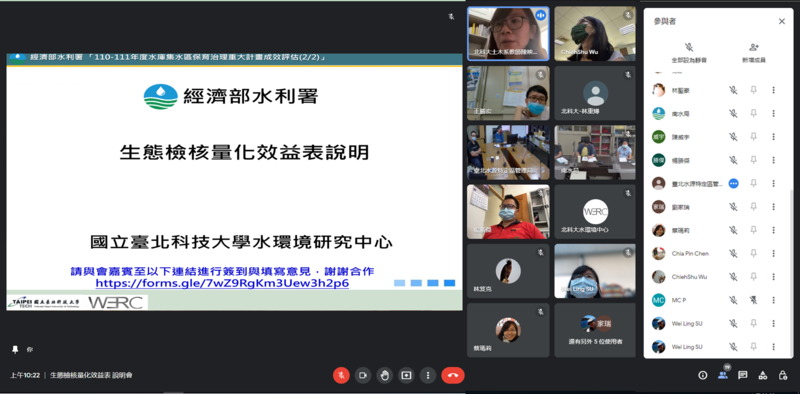This screenshot has width=800, height=394.
Task: Click the muted mic icon above the presentation
Action: (451, 17)
